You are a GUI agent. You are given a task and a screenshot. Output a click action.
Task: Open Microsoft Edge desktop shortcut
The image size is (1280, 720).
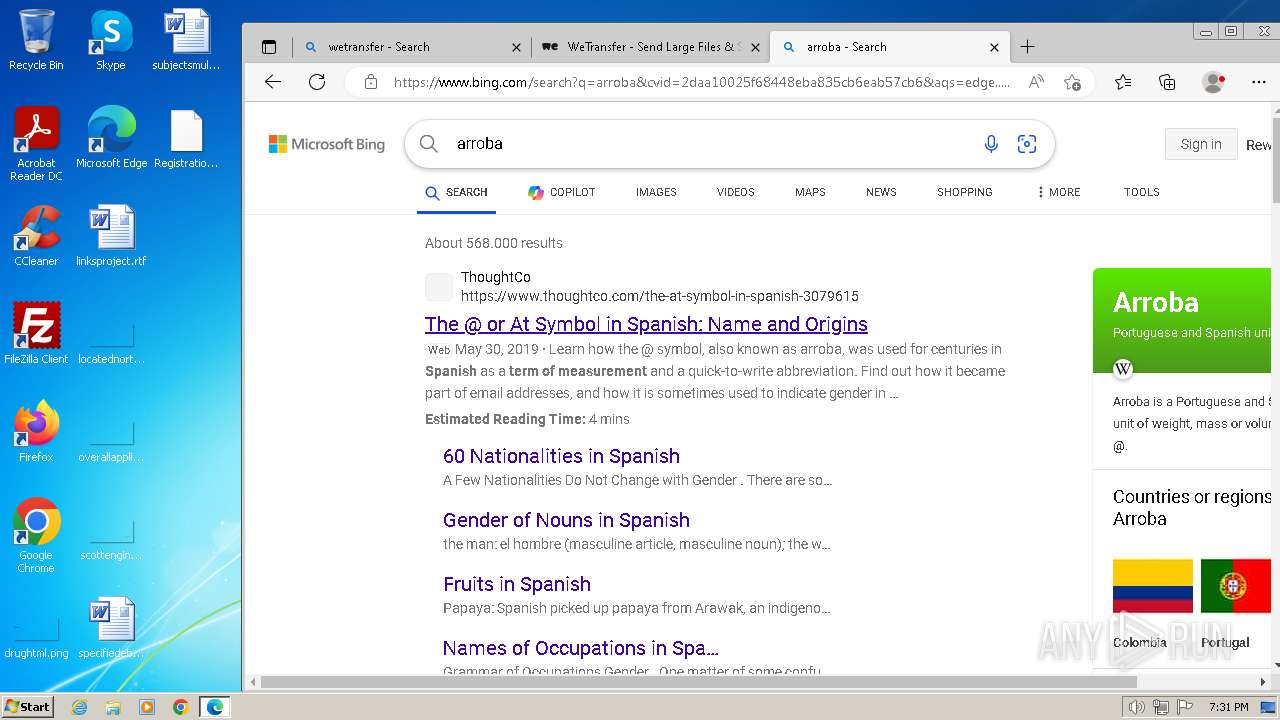point(111,138)
